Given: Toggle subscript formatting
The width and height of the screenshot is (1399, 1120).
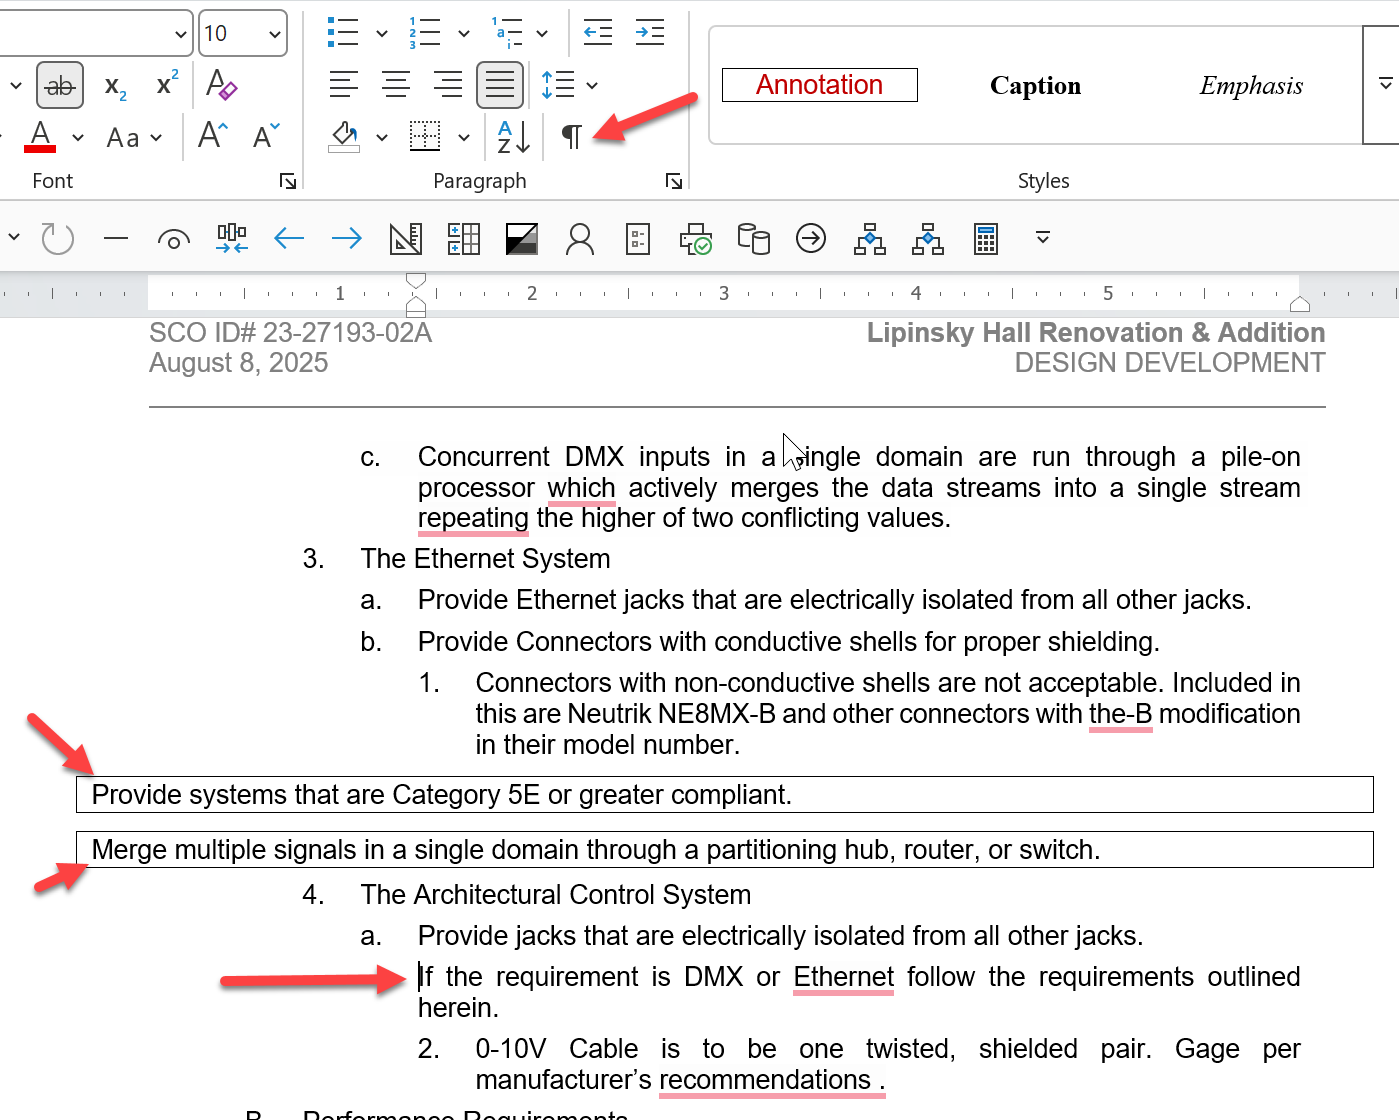Looking at the screenshot, I should pyautogui.click(x=116, y=86).
